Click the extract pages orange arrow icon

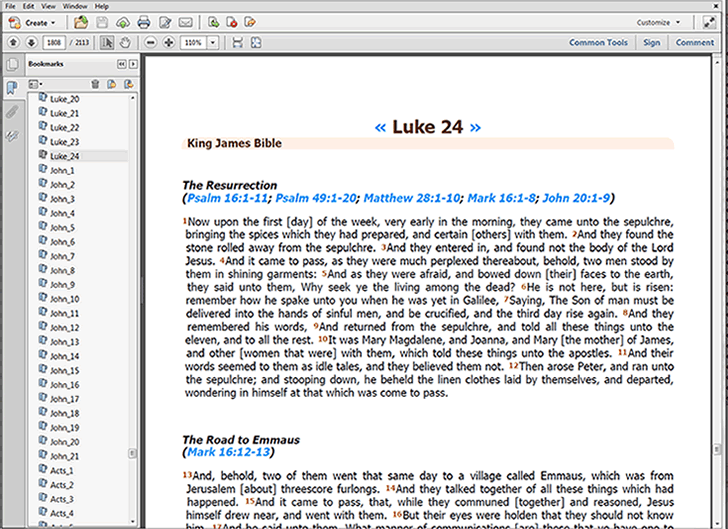click(250, 22)
